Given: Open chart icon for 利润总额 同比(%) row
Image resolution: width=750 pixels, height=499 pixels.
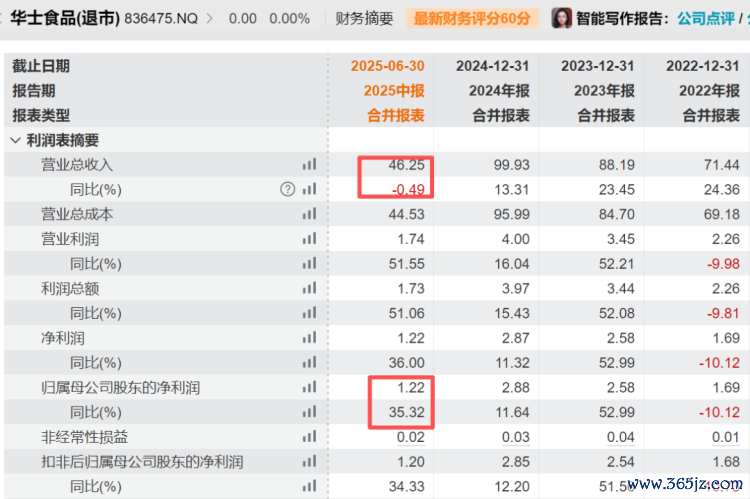Looking at the screenshot, I should click(x=309, y=313).
